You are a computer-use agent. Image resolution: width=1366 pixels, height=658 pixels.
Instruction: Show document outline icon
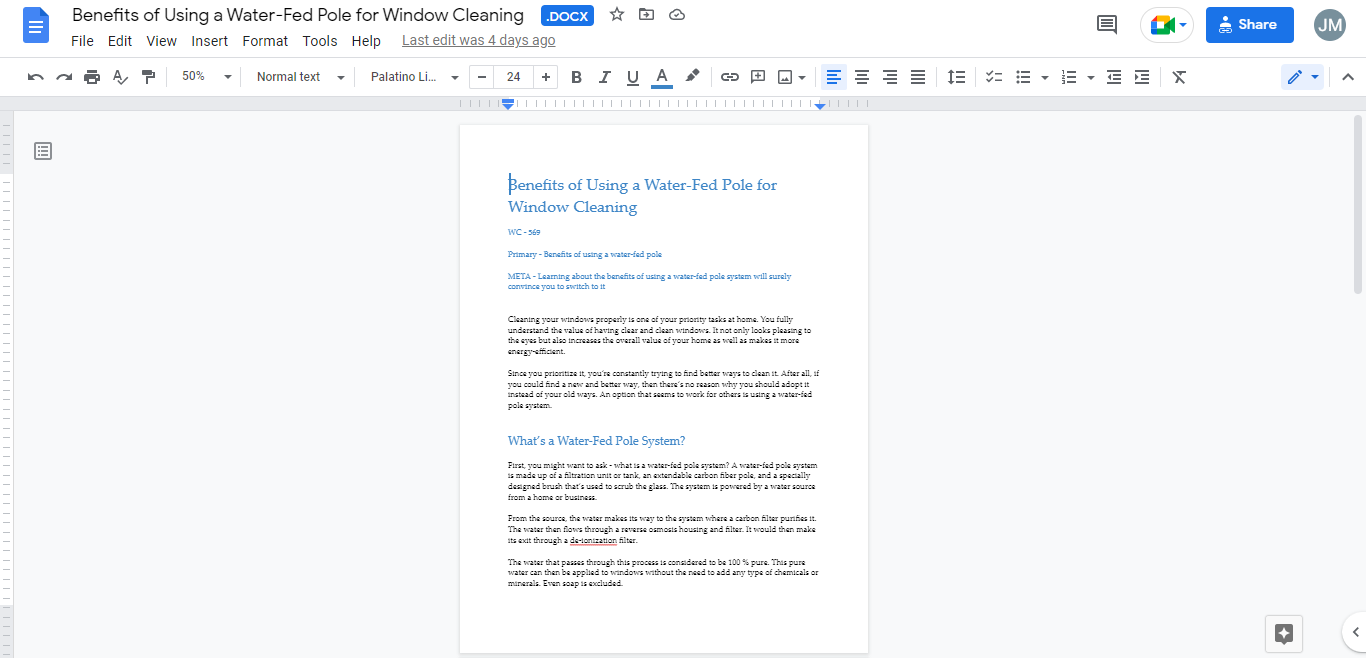pyautogui.click(x=43, y=151)
